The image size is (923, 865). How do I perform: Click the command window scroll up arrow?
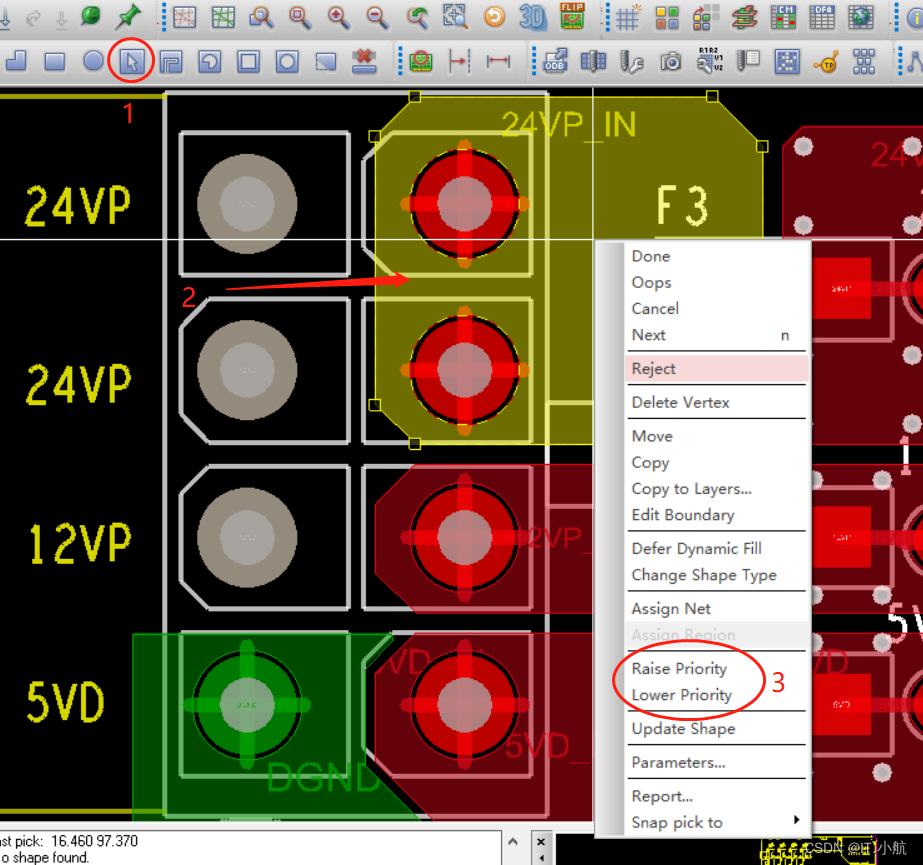[x=513, y=840]
